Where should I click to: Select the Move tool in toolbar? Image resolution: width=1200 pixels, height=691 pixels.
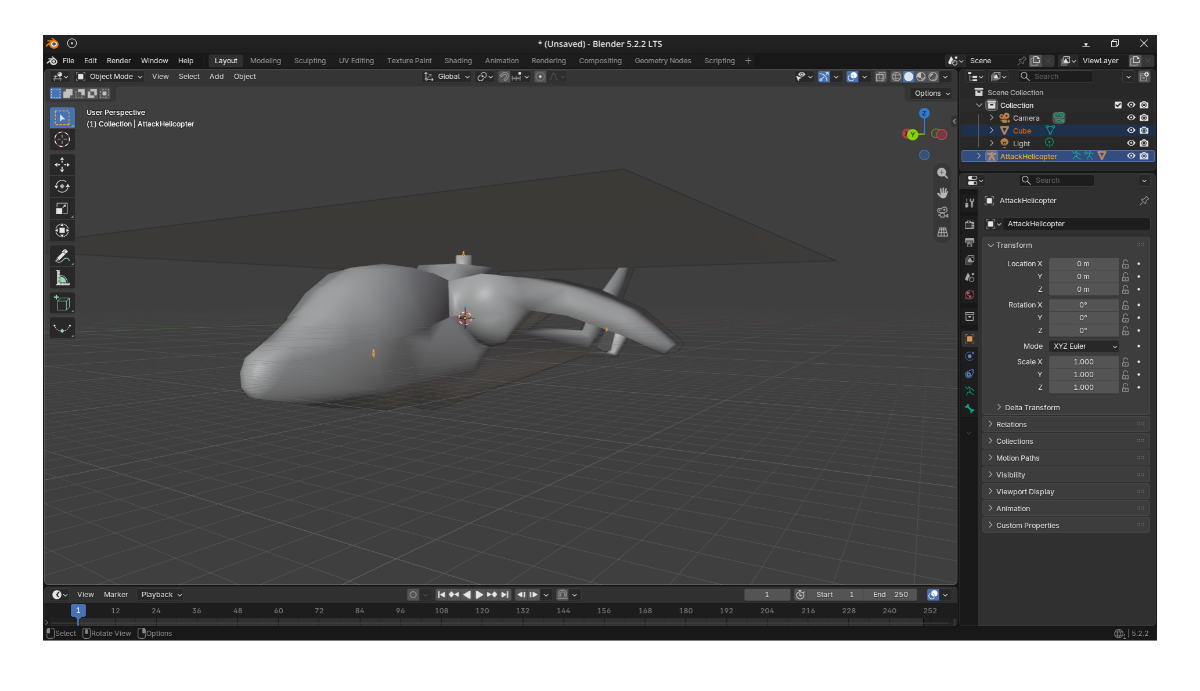pos(62,164)
